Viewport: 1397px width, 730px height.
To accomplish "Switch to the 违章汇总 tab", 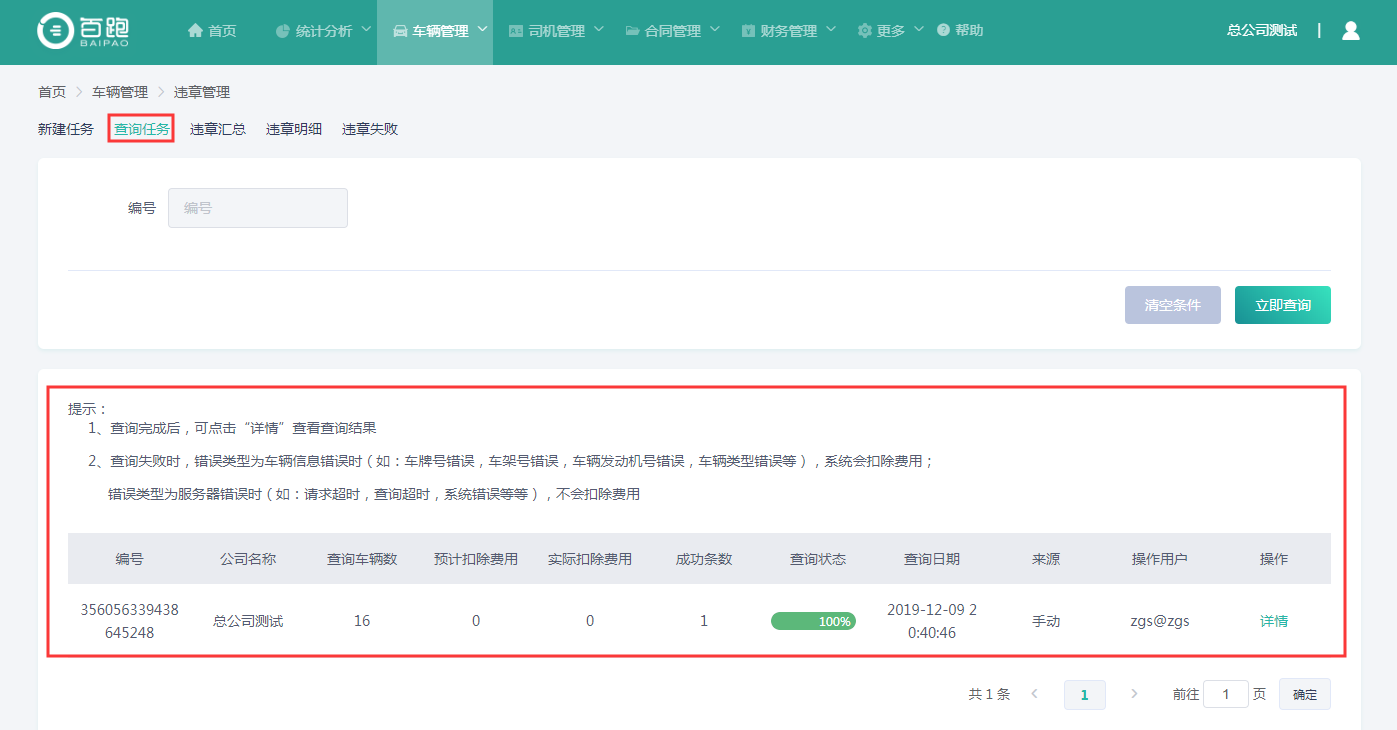I will click(218, 129).
